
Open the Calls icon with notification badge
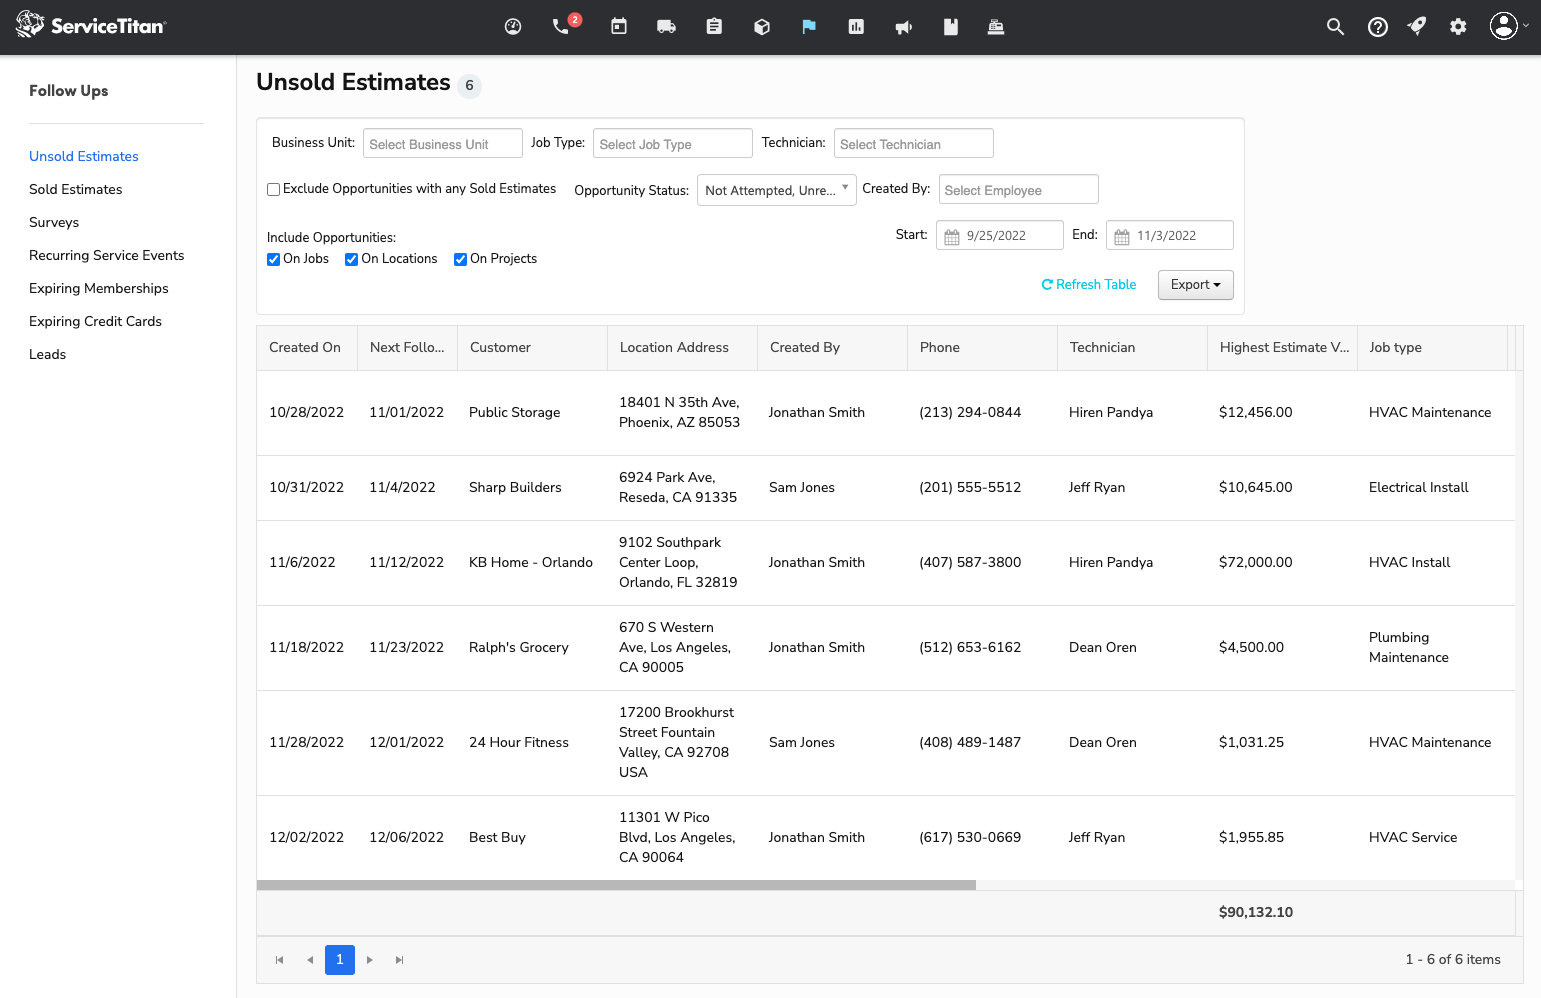(x=561, y=27)
